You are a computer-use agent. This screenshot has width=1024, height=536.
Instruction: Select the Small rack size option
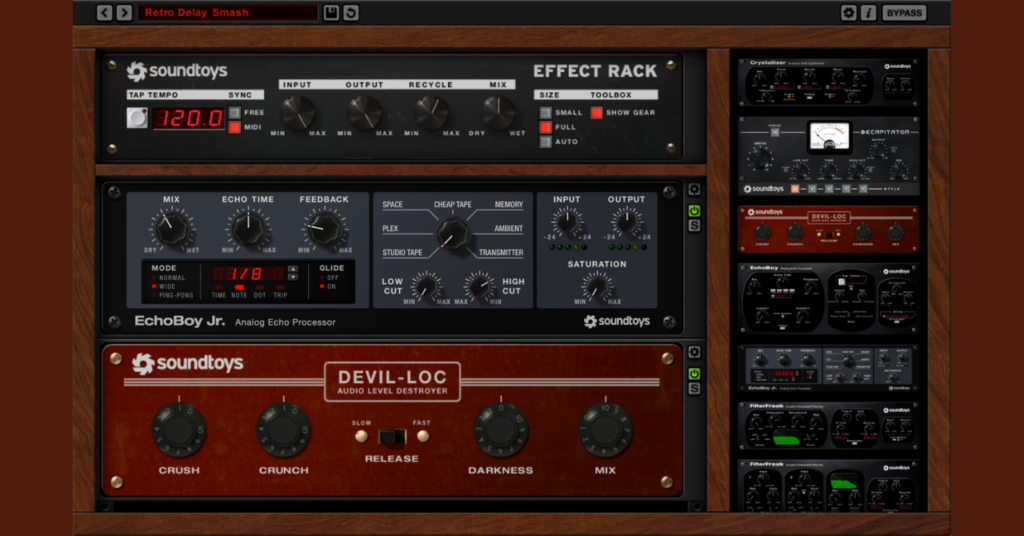(x=545, y=113)
